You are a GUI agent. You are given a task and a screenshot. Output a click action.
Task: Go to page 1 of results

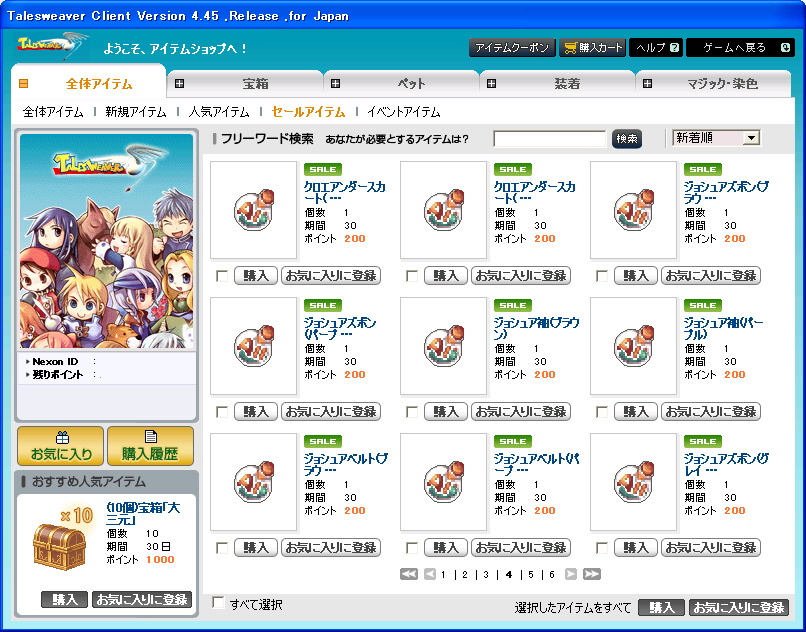(443, 574)
